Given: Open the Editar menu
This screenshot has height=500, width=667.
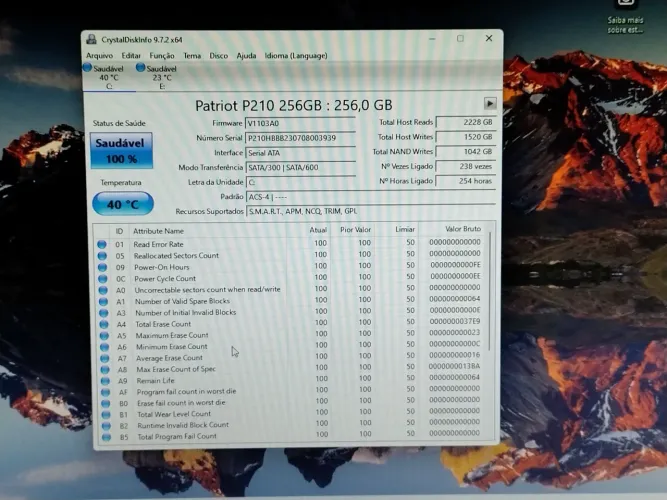Looking at the screenshot, I should point(131,56).
